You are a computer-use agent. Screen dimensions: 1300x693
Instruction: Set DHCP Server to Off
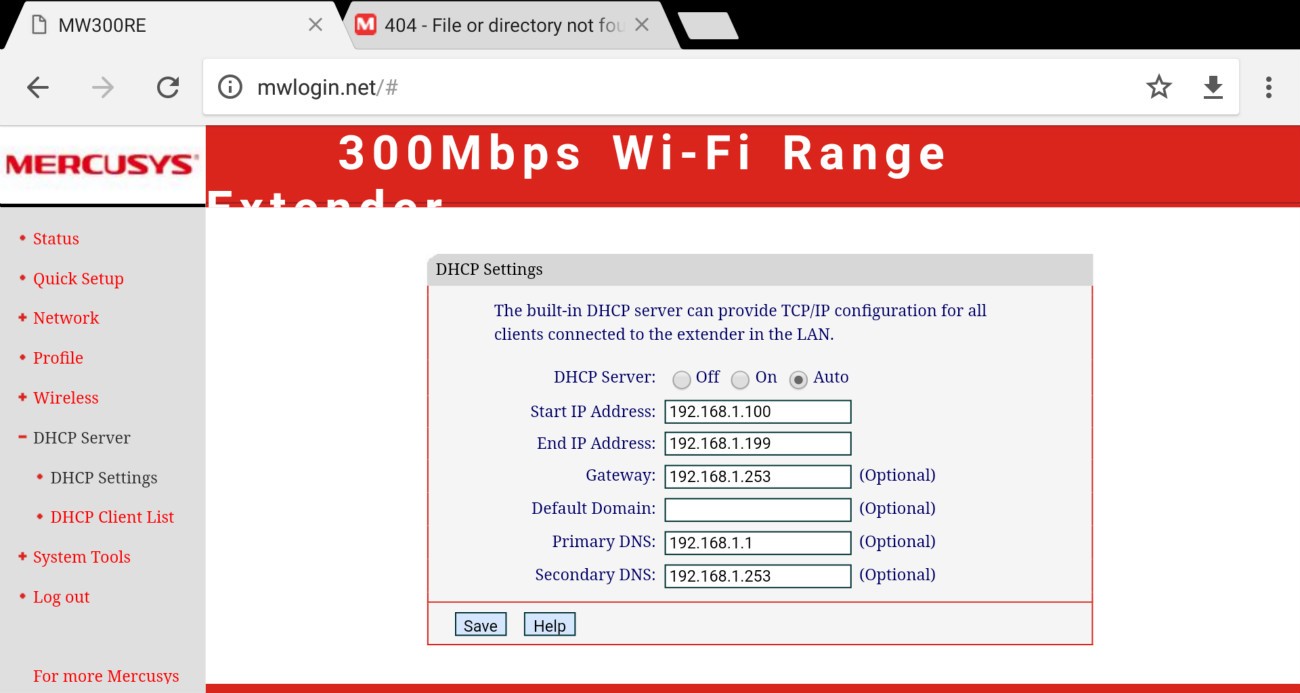tap(682, 380)
